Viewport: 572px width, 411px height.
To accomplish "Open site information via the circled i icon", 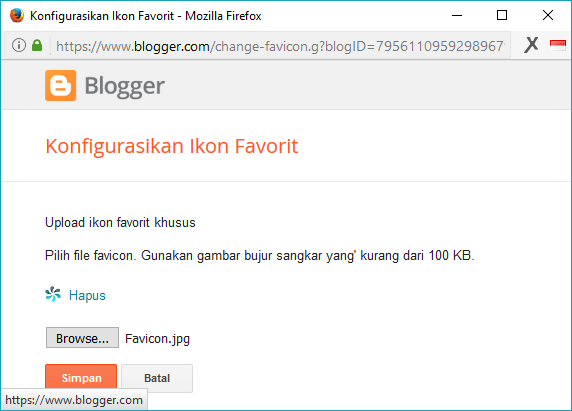I will click(19, 45).
